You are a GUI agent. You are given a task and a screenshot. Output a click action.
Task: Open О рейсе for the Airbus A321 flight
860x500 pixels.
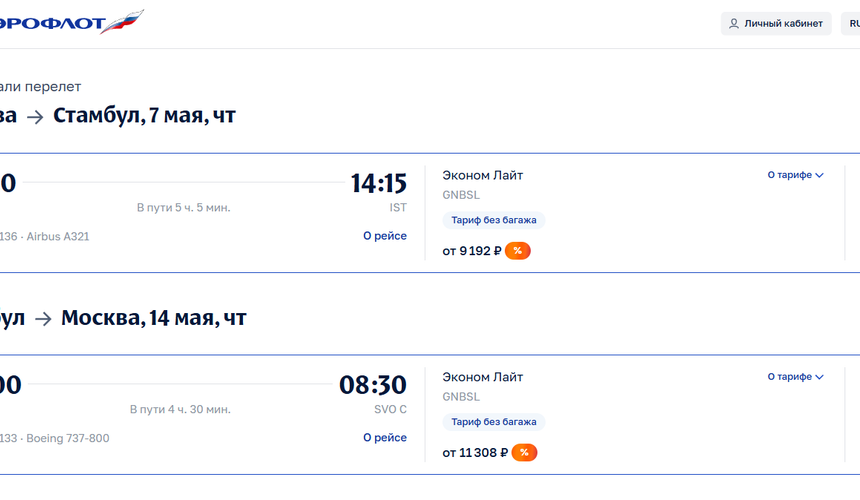[384, 236]
